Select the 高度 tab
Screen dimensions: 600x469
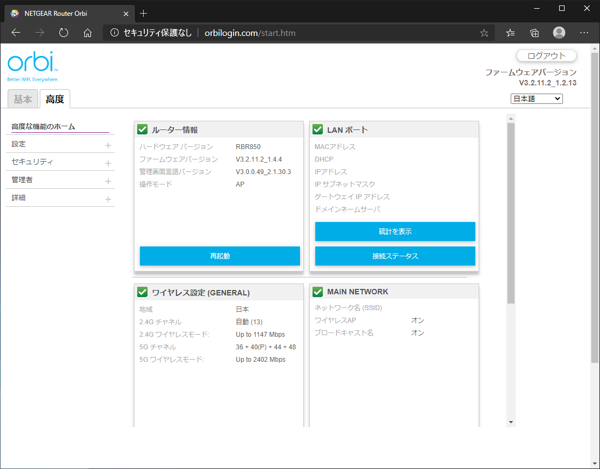tap(55, 99)
